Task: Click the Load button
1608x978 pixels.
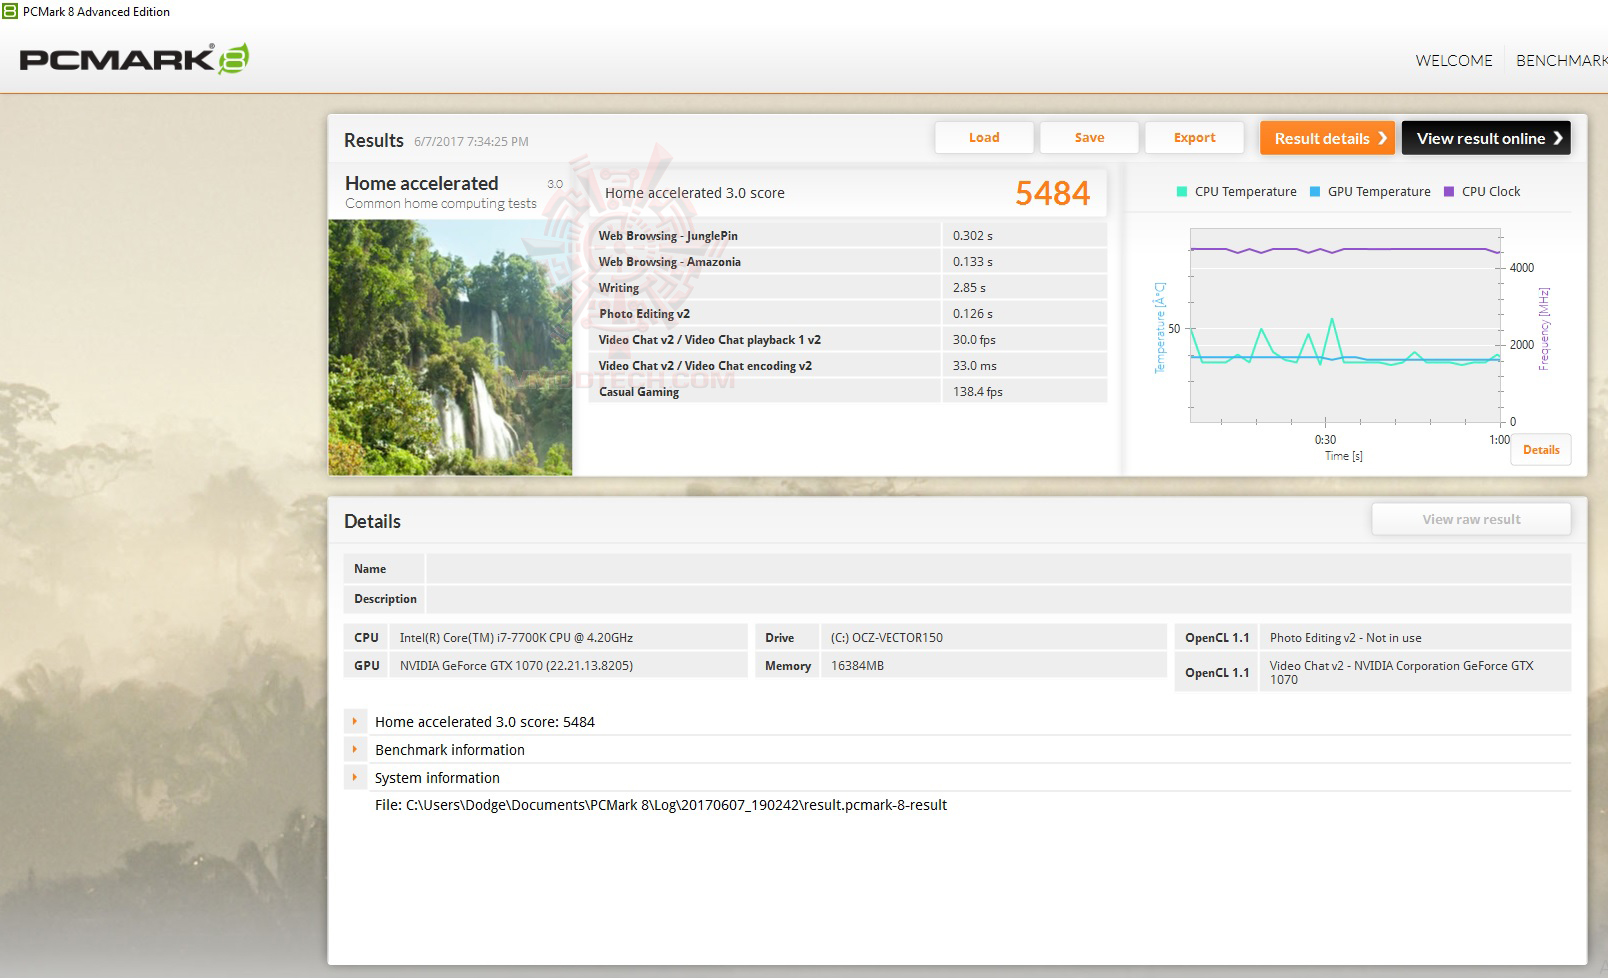Action: (x=984, y=137)
